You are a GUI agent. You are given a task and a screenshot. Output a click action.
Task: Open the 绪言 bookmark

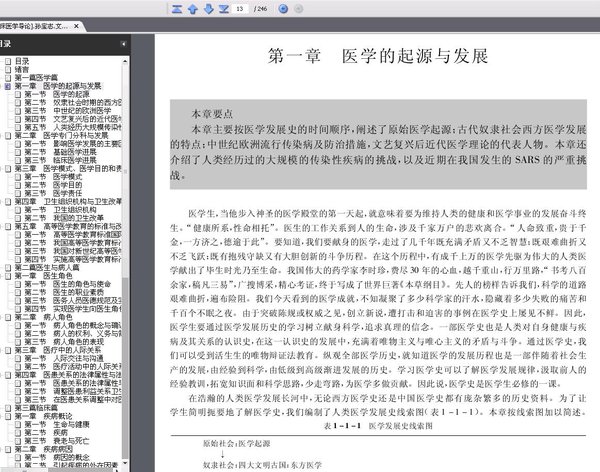22,69
